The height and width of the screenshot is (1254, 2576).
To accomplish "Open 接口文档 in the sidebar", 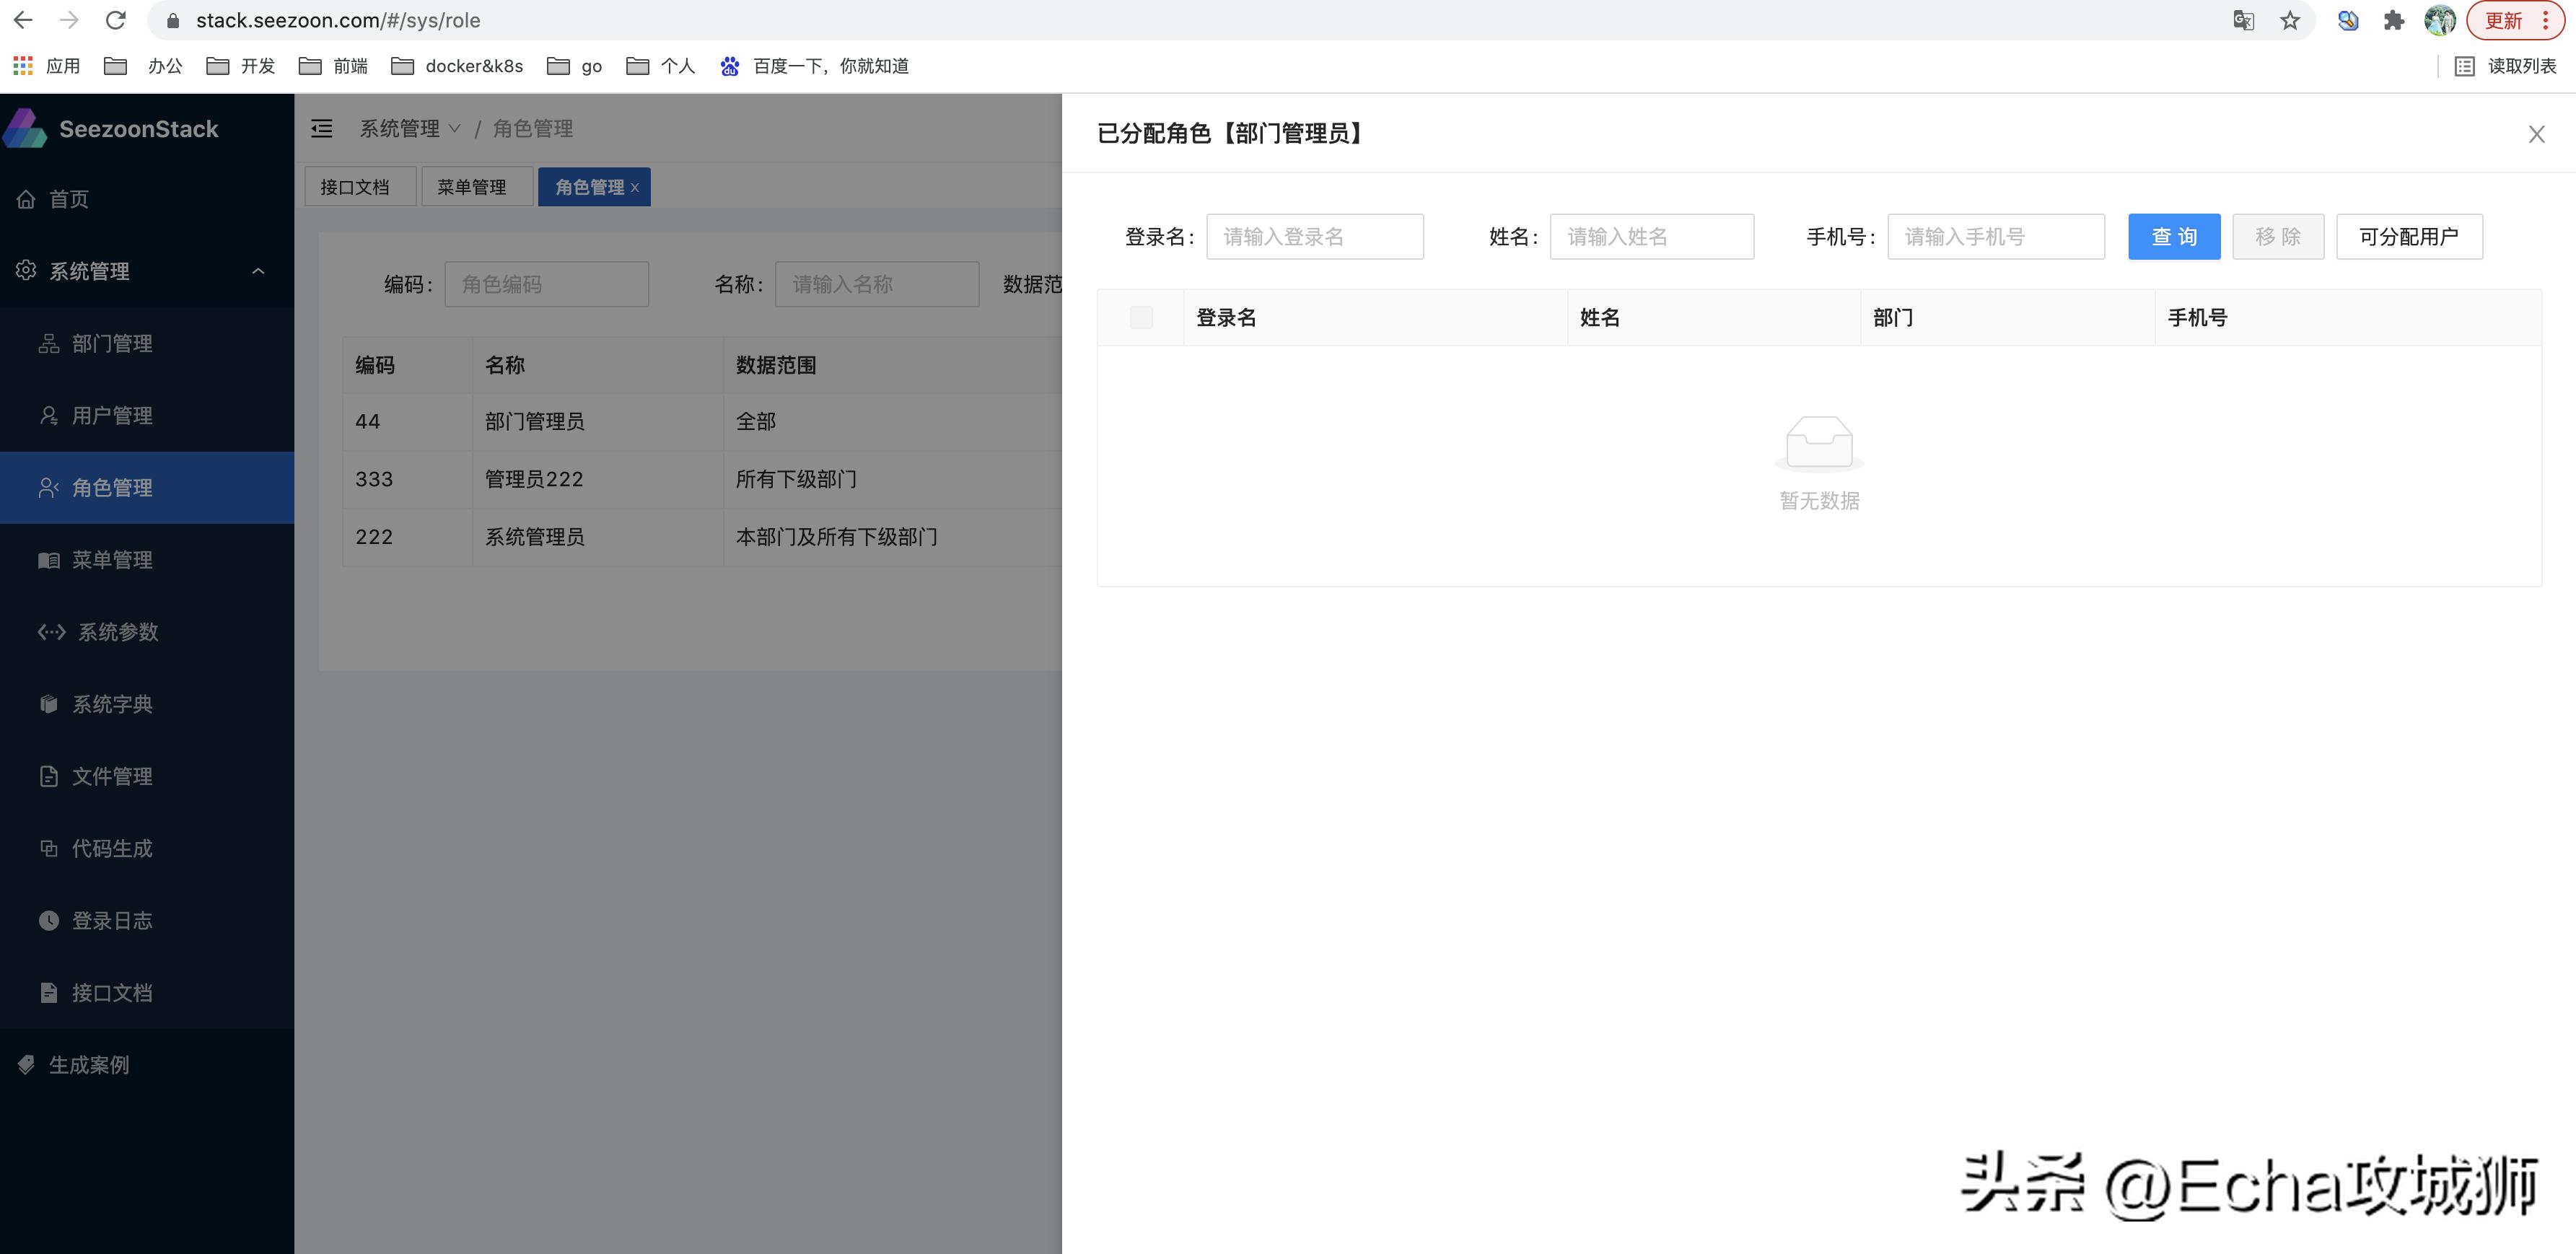I will coord(147,992).
